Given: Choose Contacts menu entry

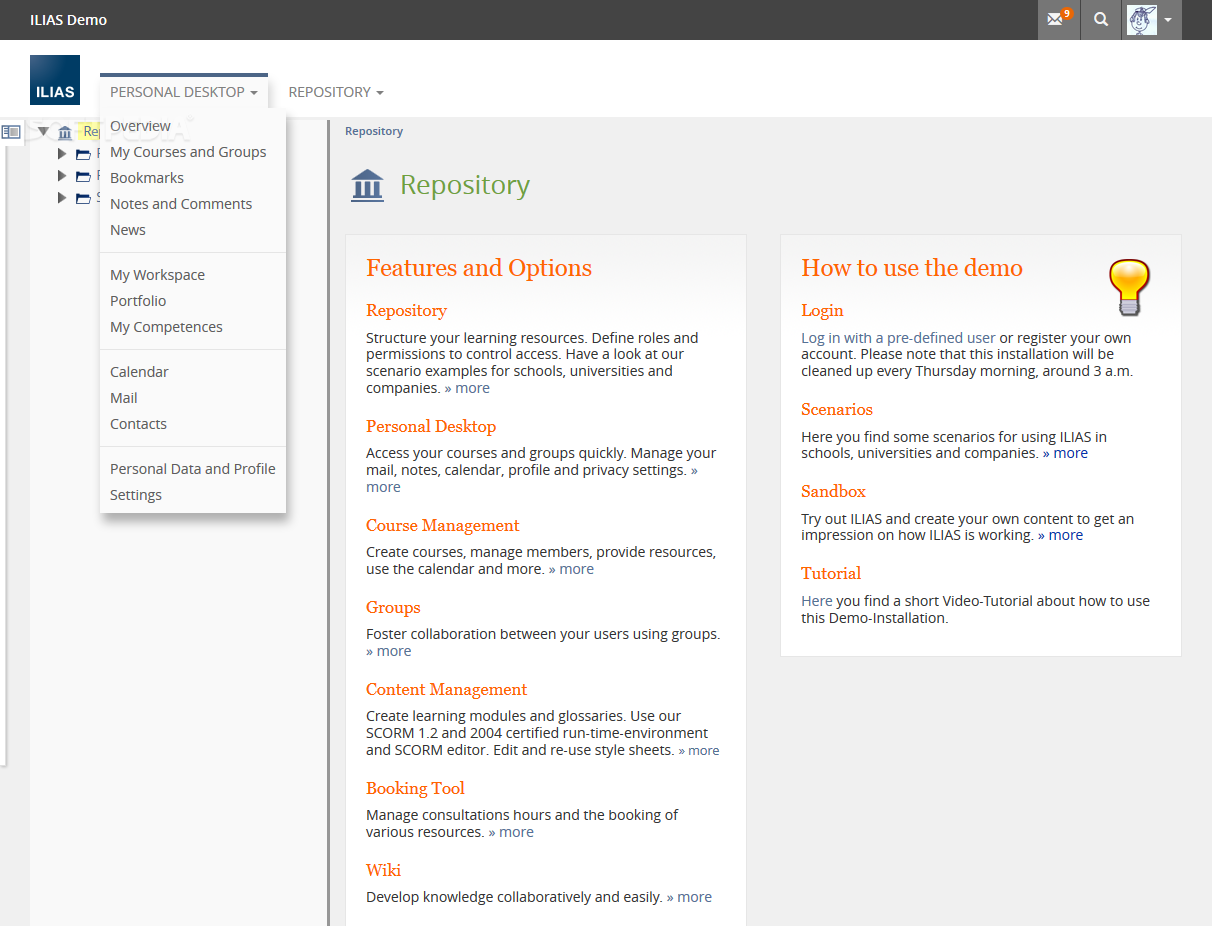Looking at the screenshot, I should coord(138,424).
